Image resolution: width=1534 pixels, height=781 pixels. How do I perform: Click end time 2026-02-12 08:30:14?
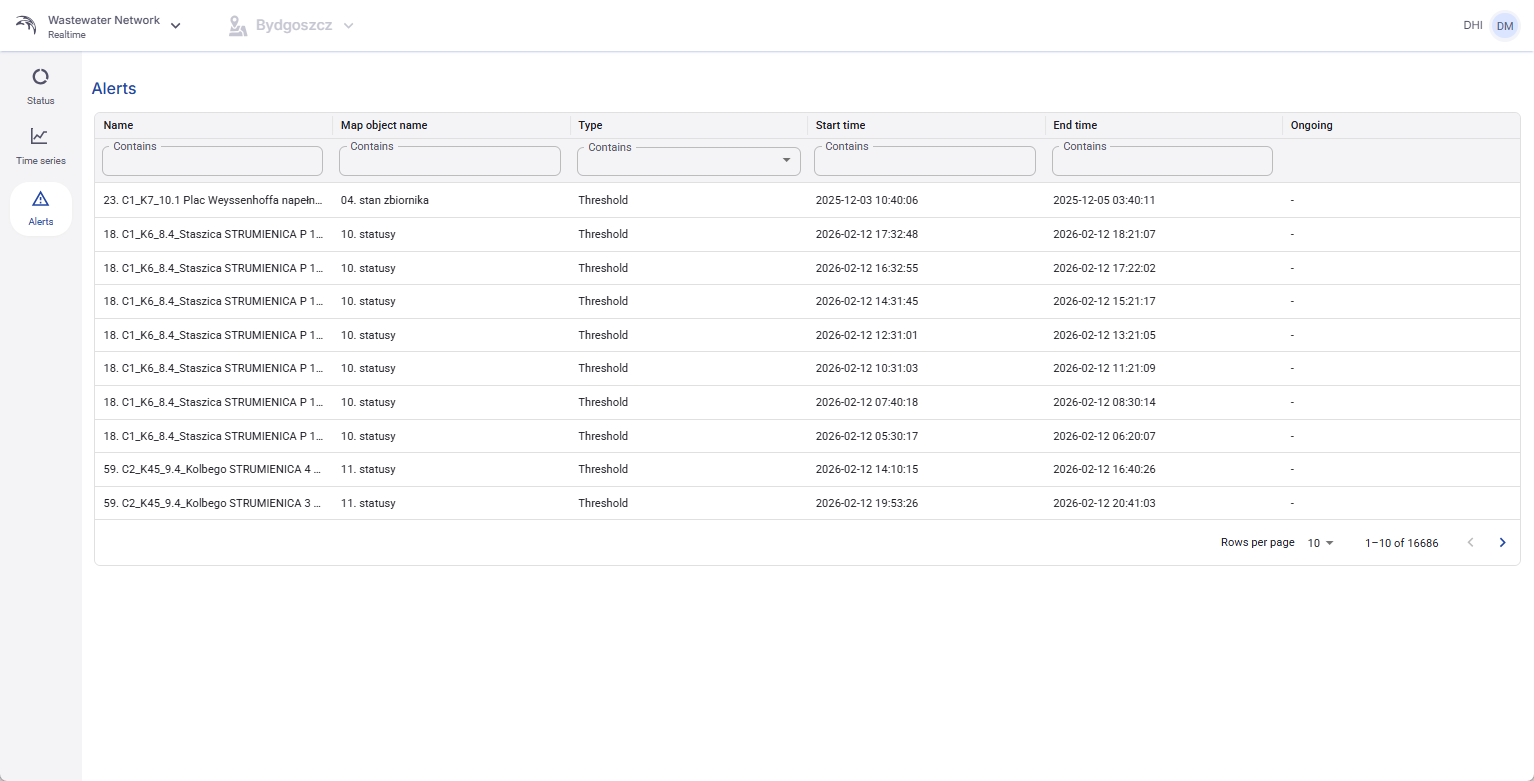pos(1104,402)
